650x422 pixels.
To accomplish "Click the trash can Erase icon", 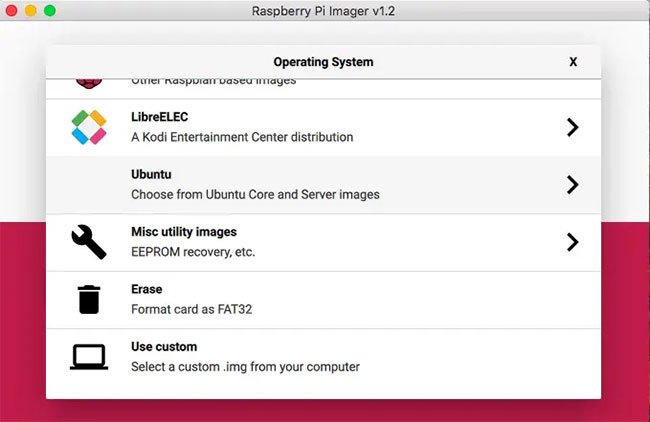I will [89, 299].
